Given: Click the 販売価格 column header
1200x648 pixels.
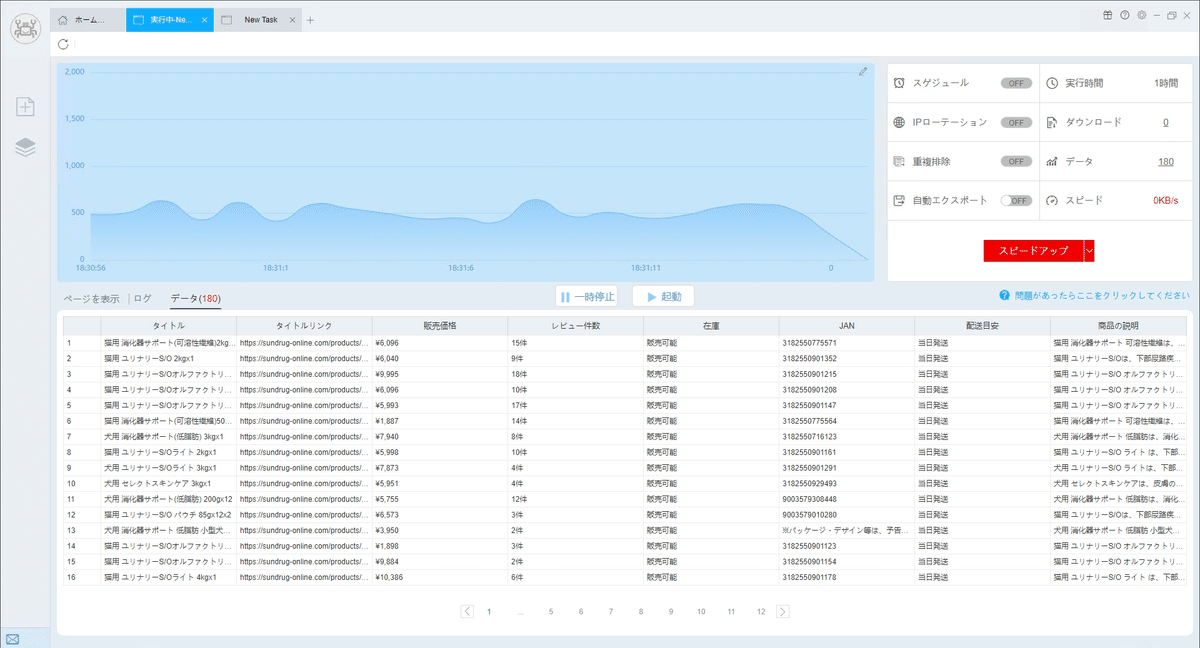Looking at the screenshot, I should tap(440, 326).
